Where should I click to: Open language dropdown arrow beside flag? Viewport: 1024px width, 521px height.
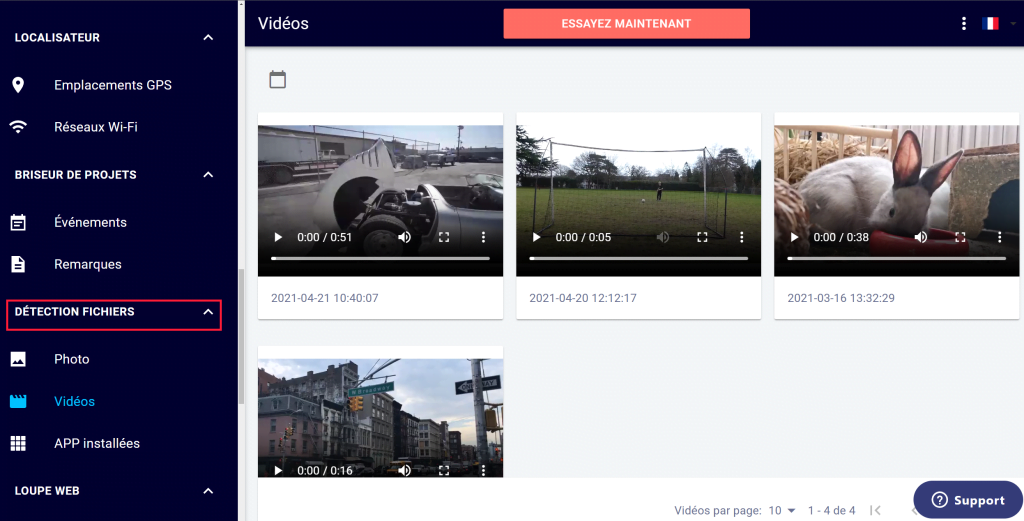click(1013, 24)
